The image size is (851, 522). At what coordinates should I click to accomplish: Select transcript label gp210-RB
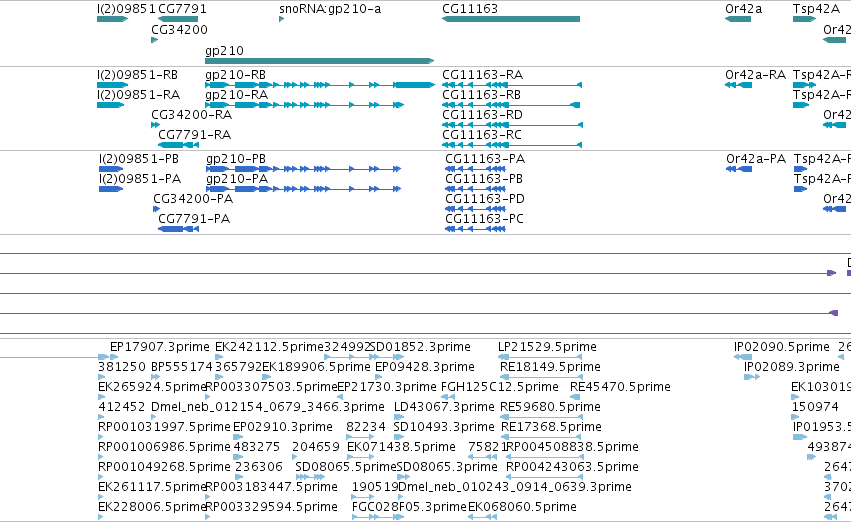pos(236,75)
